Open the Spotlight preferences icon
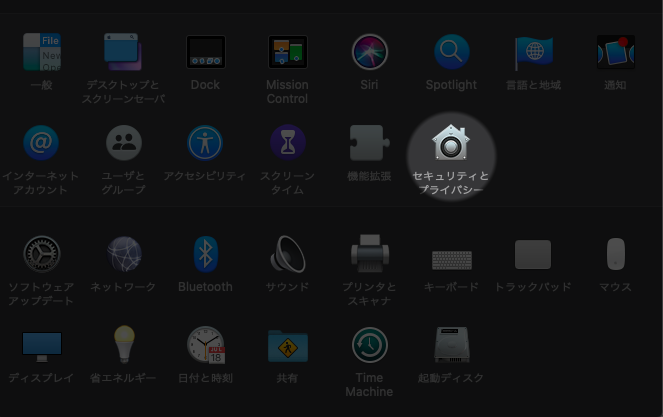 pos(452,52)
